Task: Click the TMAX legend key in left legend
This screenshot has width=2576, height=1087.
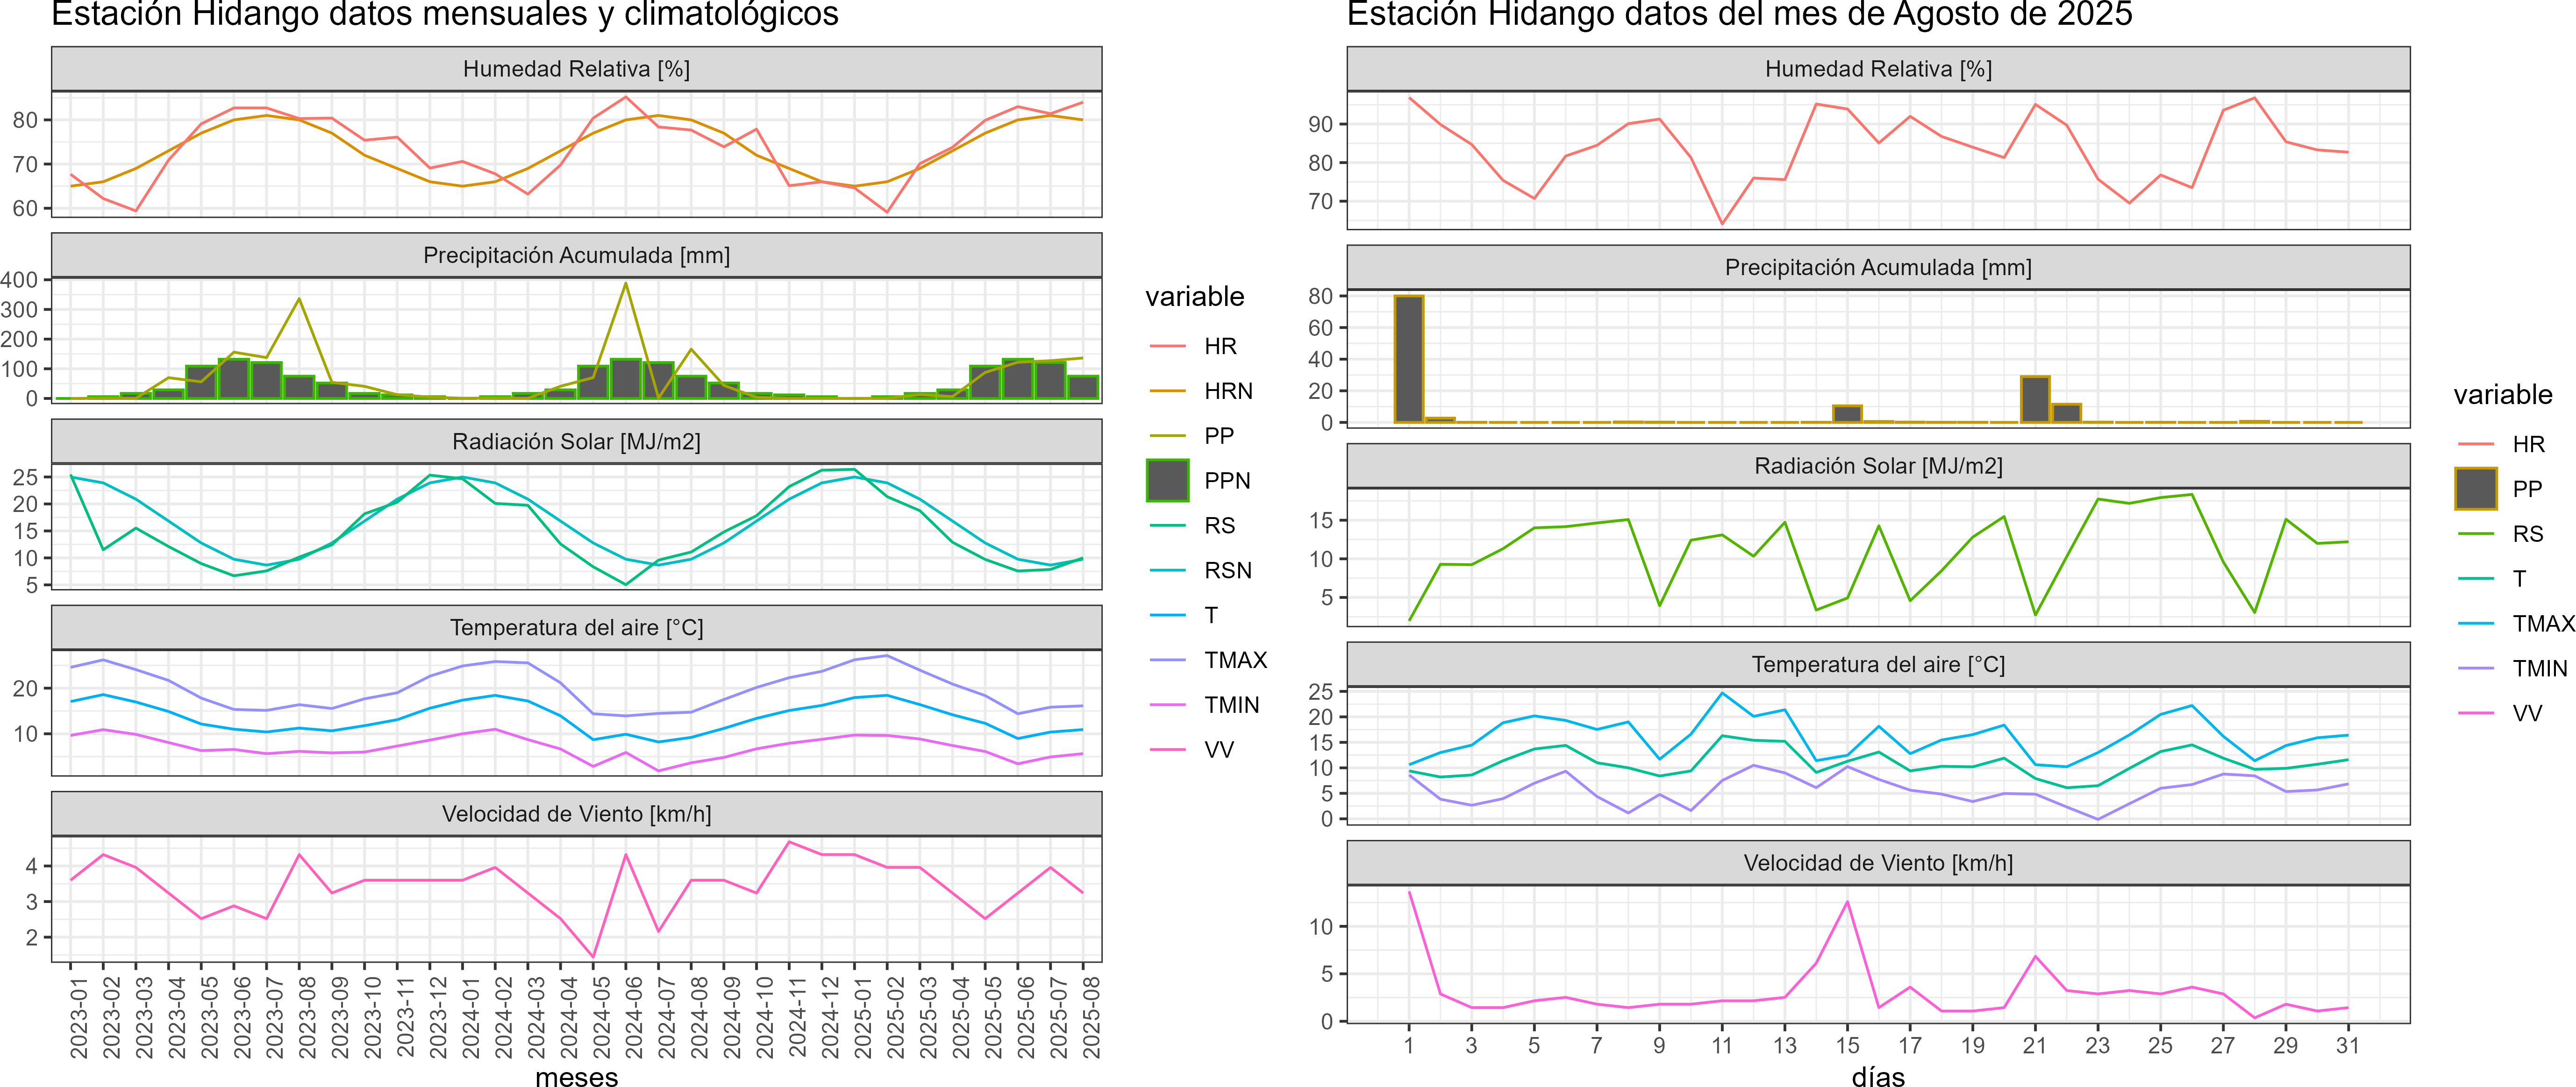Action: (1167, 660)
